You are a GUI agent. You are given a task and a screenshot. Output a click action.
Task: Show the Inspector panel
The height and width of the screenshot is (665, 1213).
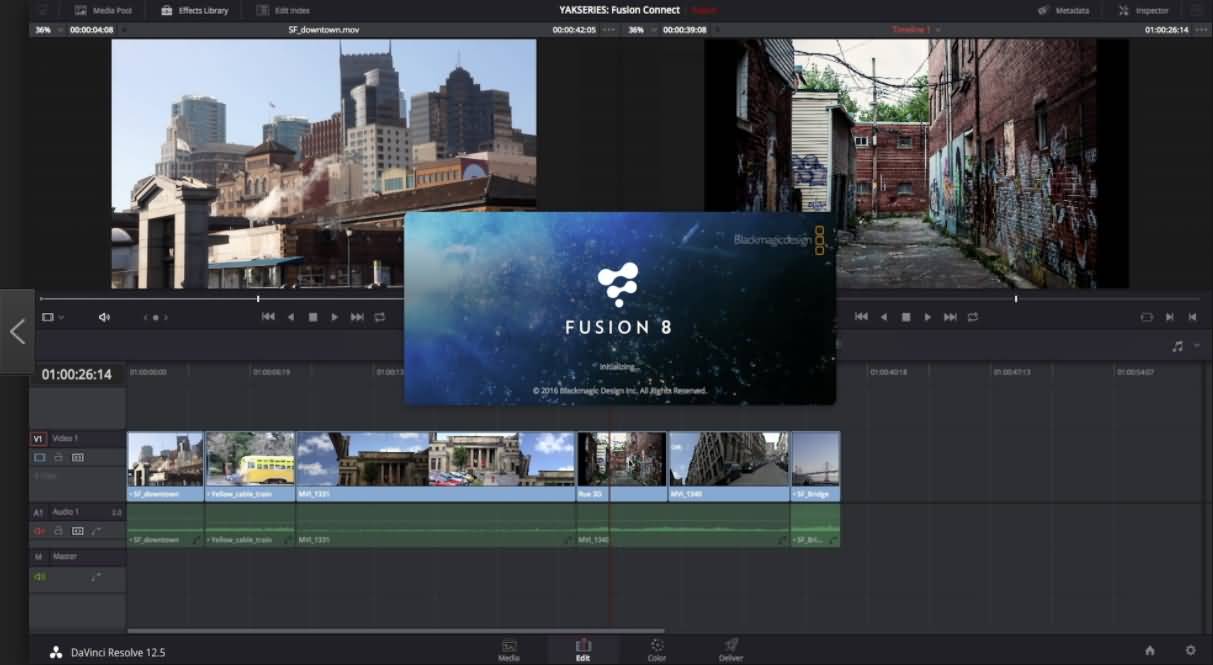coord(1143,10)
